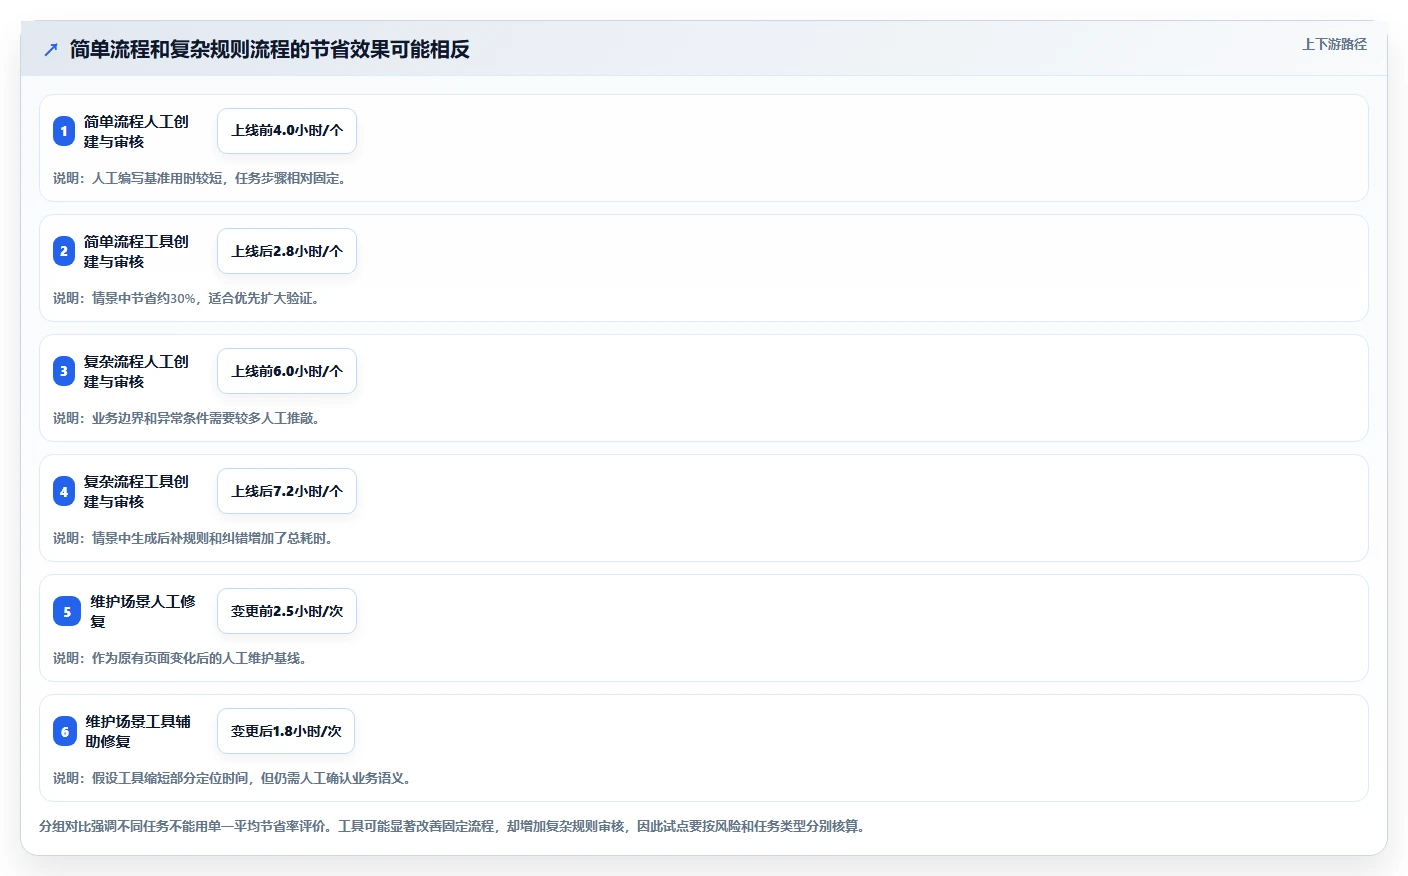Click the 复杂流程工具创建与审核 step label

(x=136, y=491)
